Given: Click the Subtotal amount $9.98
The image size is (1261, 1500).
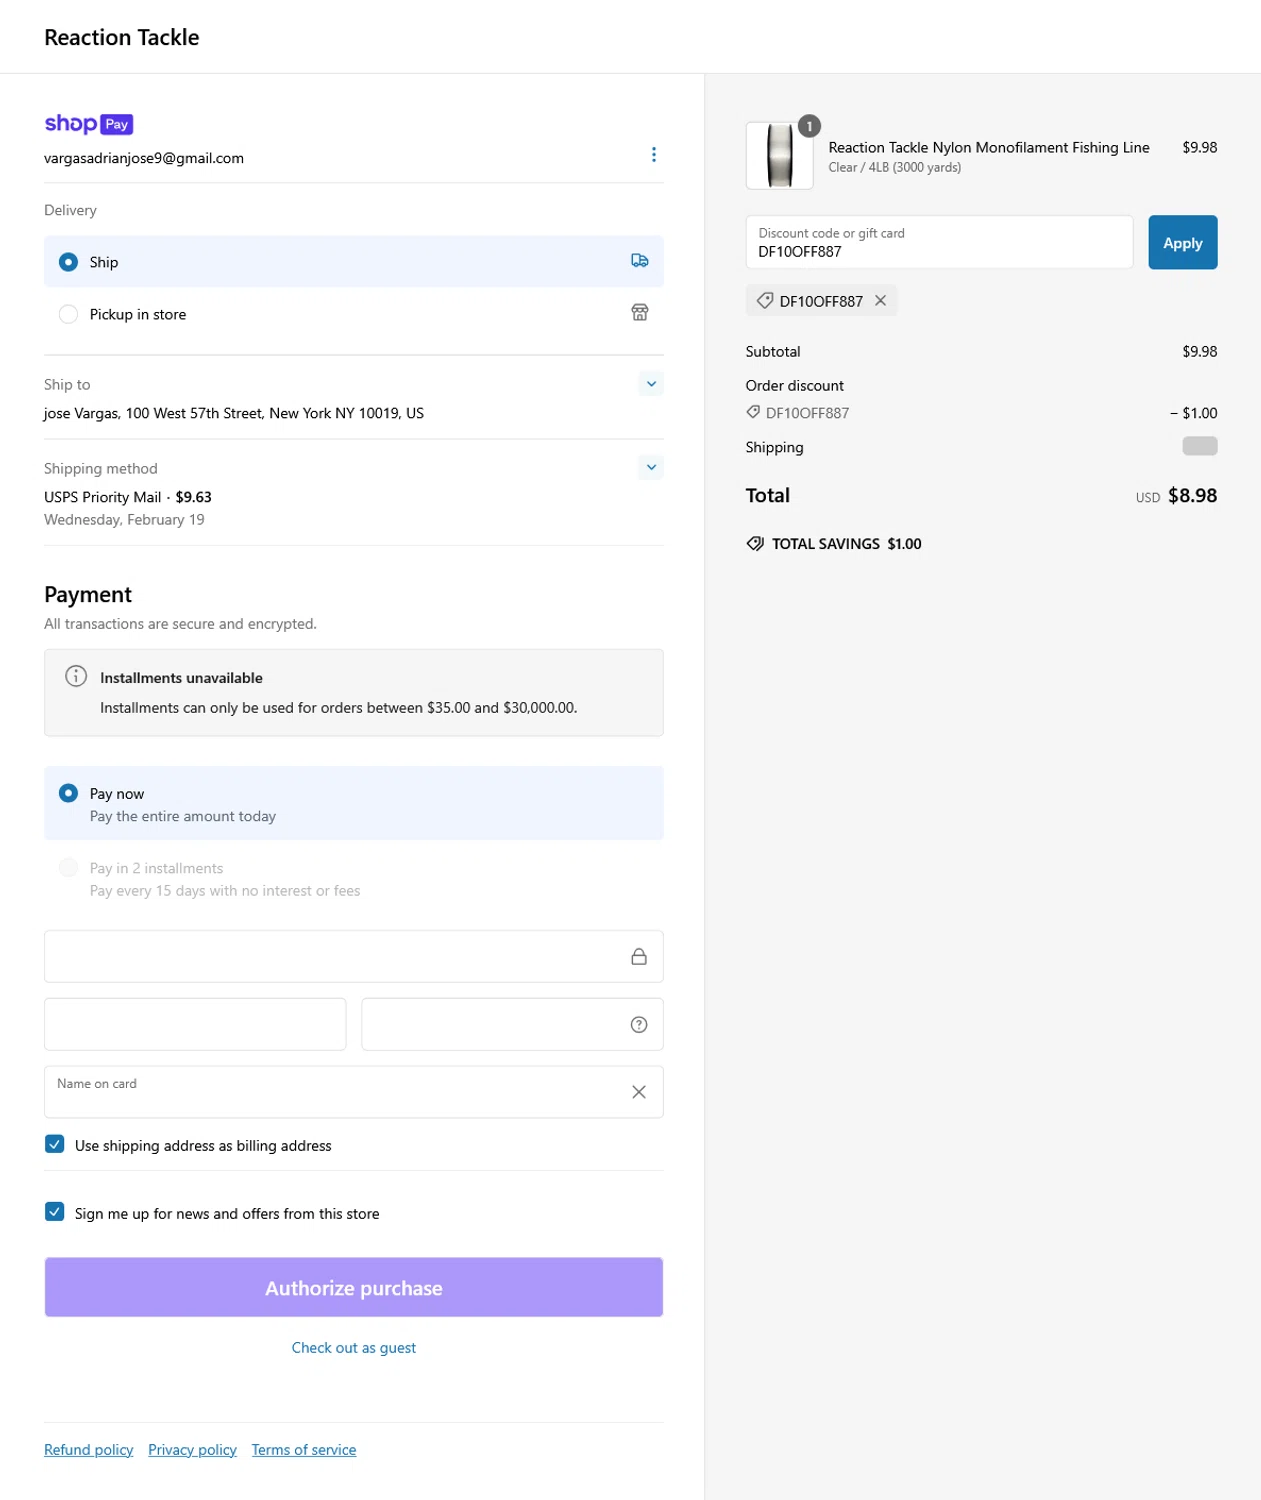Looking at the screenshot, I should point(1200,352).
